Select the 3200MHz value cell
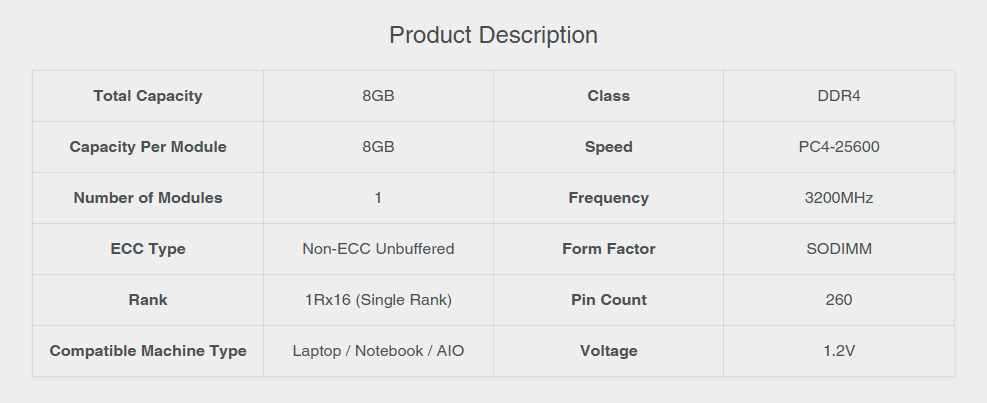Image resolution: width=987 pixels, height=403 pixels. (839, 198)
